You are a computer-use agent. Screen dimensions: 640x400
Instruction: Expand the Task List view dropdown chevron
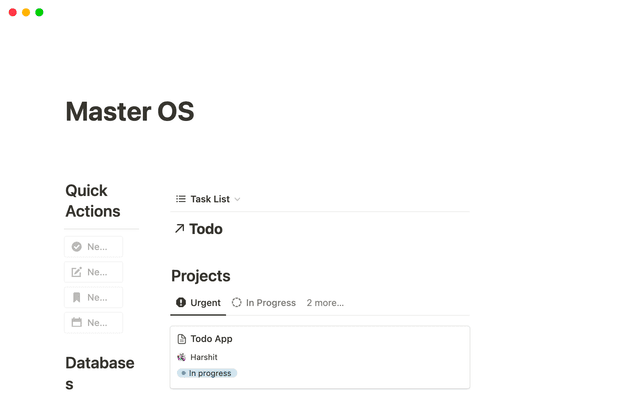click(x=237, y=199)
